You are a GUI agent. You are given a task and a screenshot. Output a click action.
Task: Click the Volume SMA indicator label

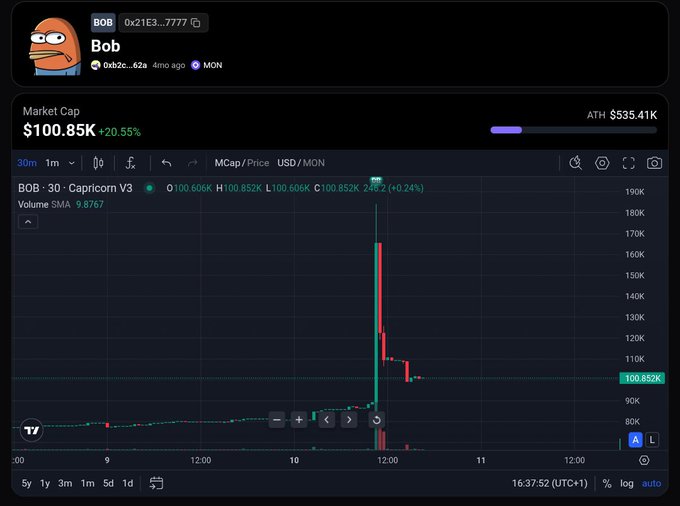point(44,205)
